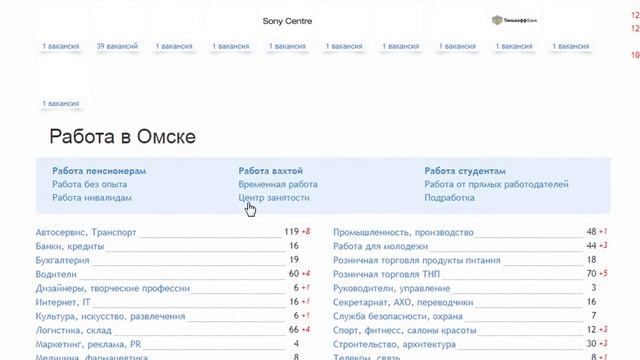This screenshot has height=360, width=640.
Task: Click vacancy count "18" for продукты питания
Action: (591, 259)
